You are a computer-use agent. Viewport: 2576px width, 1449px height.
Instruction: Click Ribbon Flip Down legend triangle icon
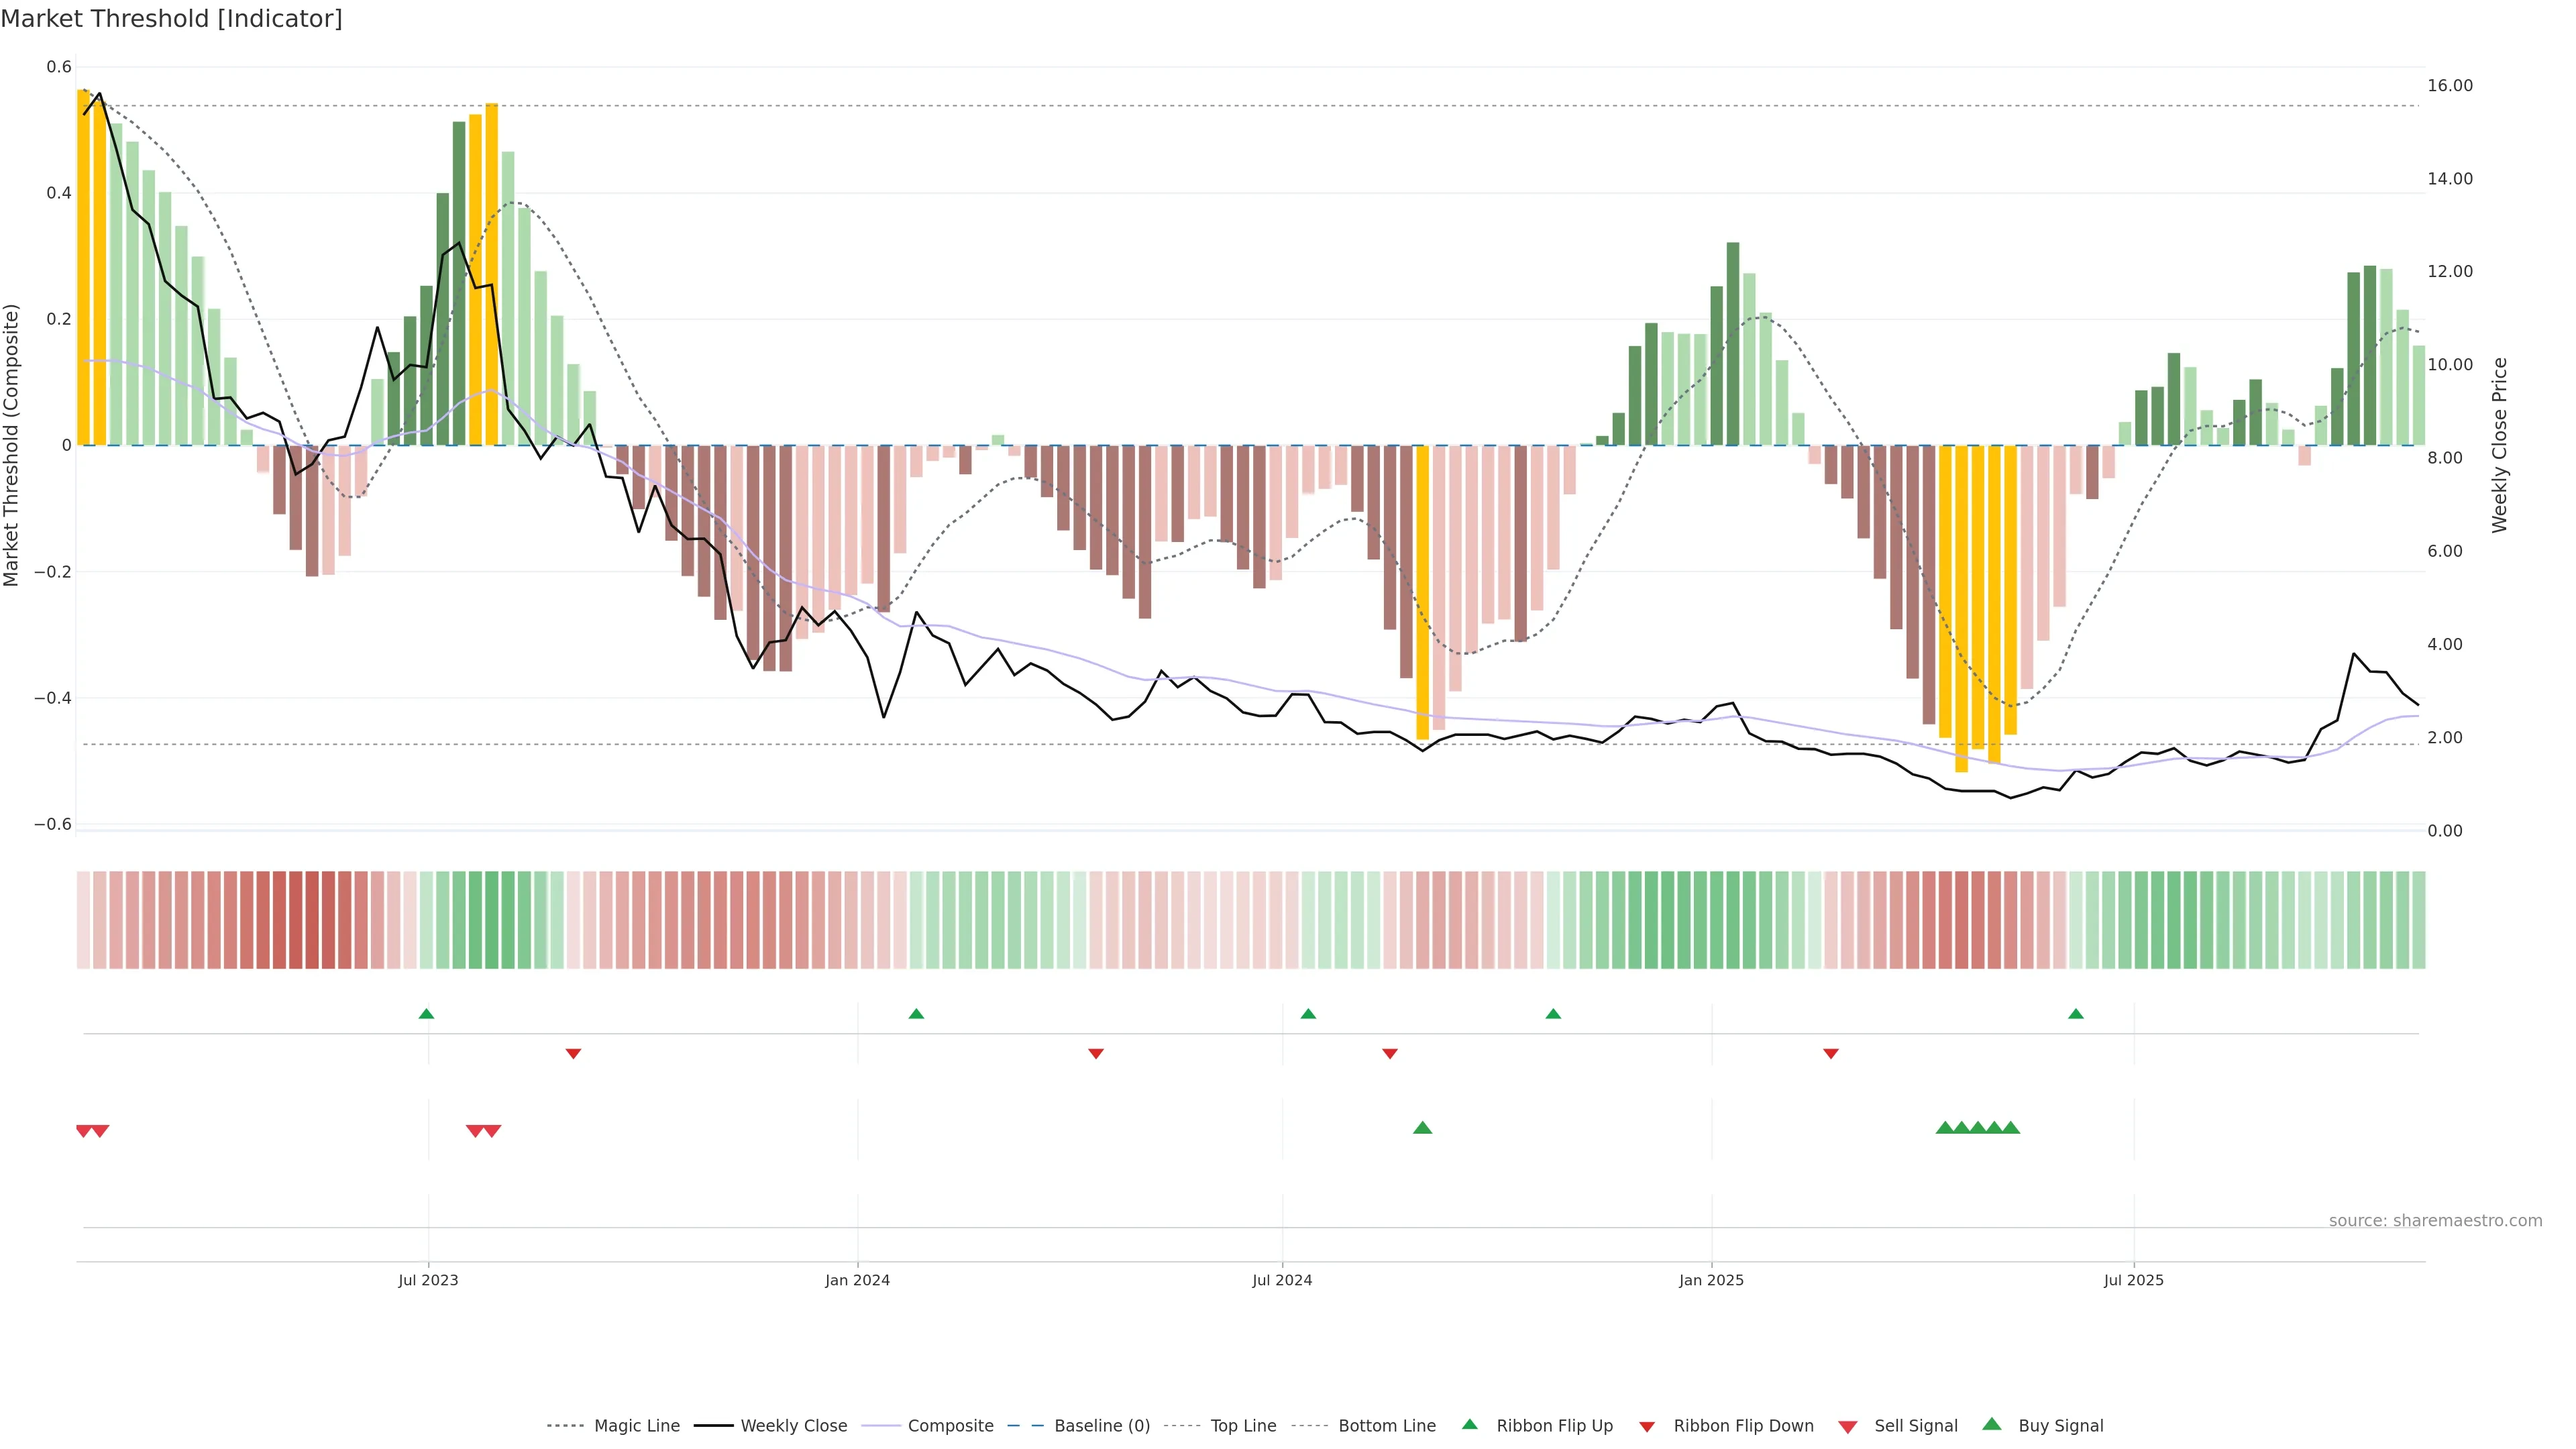pos(1647,1427)
